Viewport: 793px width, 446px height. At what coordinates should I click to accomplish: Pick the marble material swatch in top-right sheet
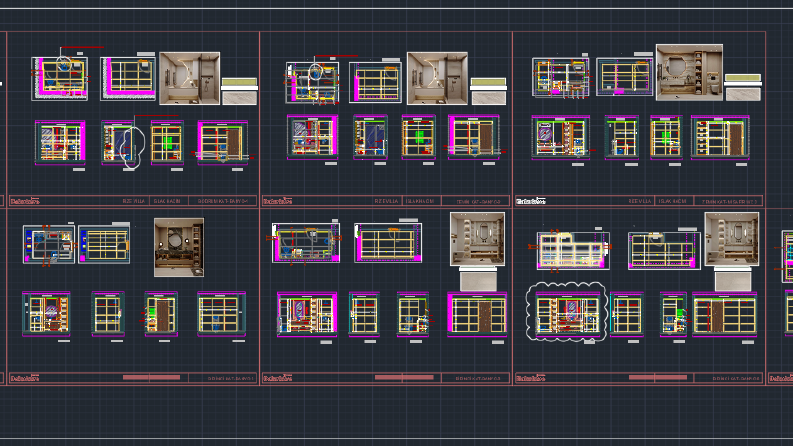[x=743, y=94]
